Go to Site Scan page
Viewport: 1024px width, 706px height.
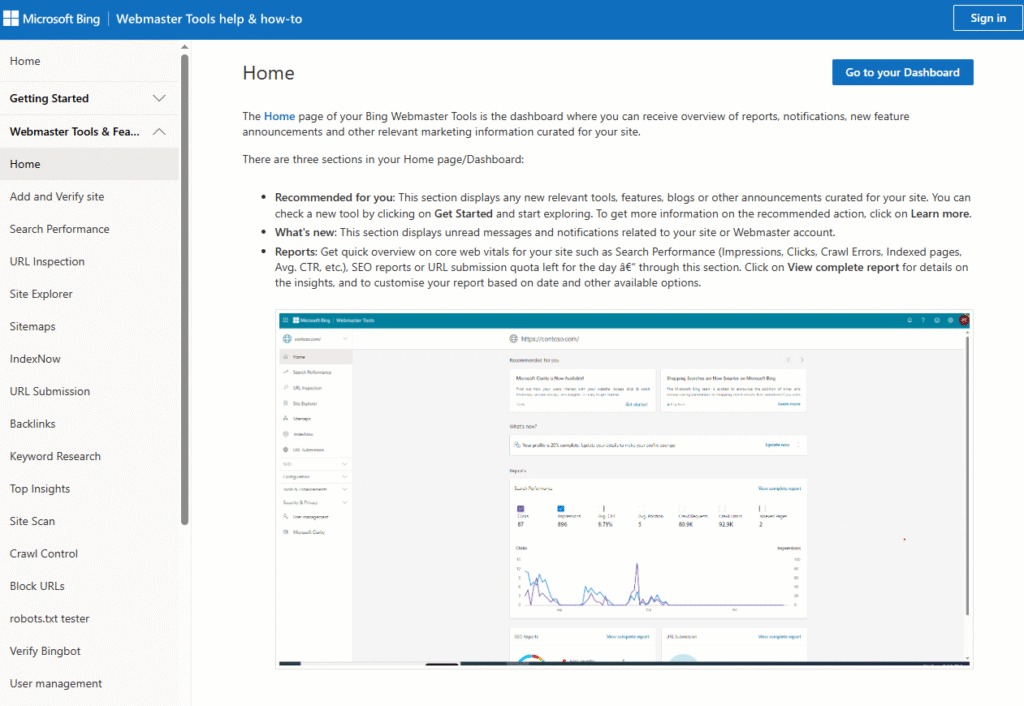click(x=32, y=521)
